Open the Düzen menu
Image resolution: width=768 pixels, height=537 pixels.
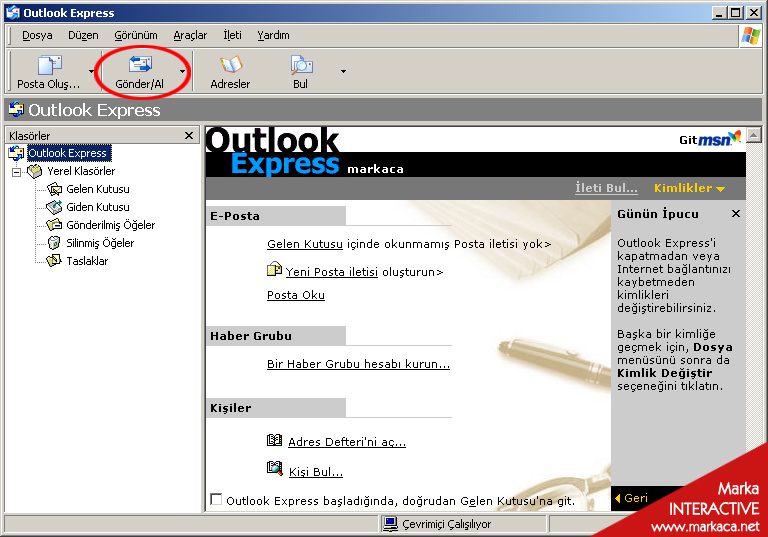83,35
